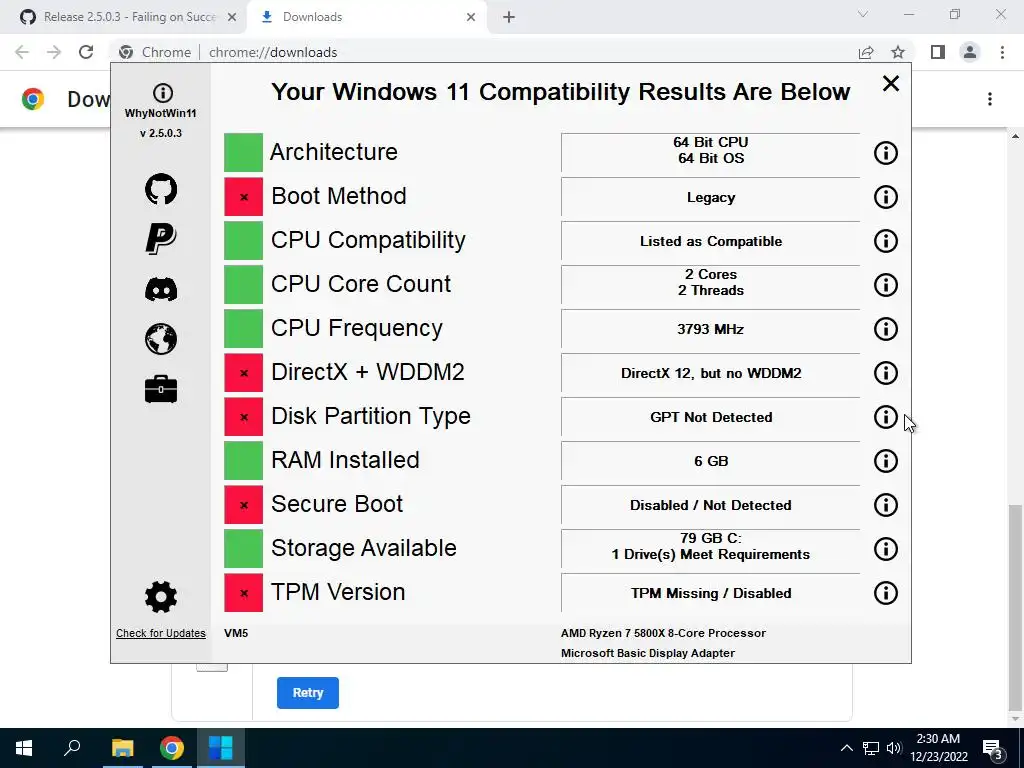Click 'Disabled / Not Detected' result text
Image resolution: width=1024 pixels, height=768 pixels.
[711, 505]
